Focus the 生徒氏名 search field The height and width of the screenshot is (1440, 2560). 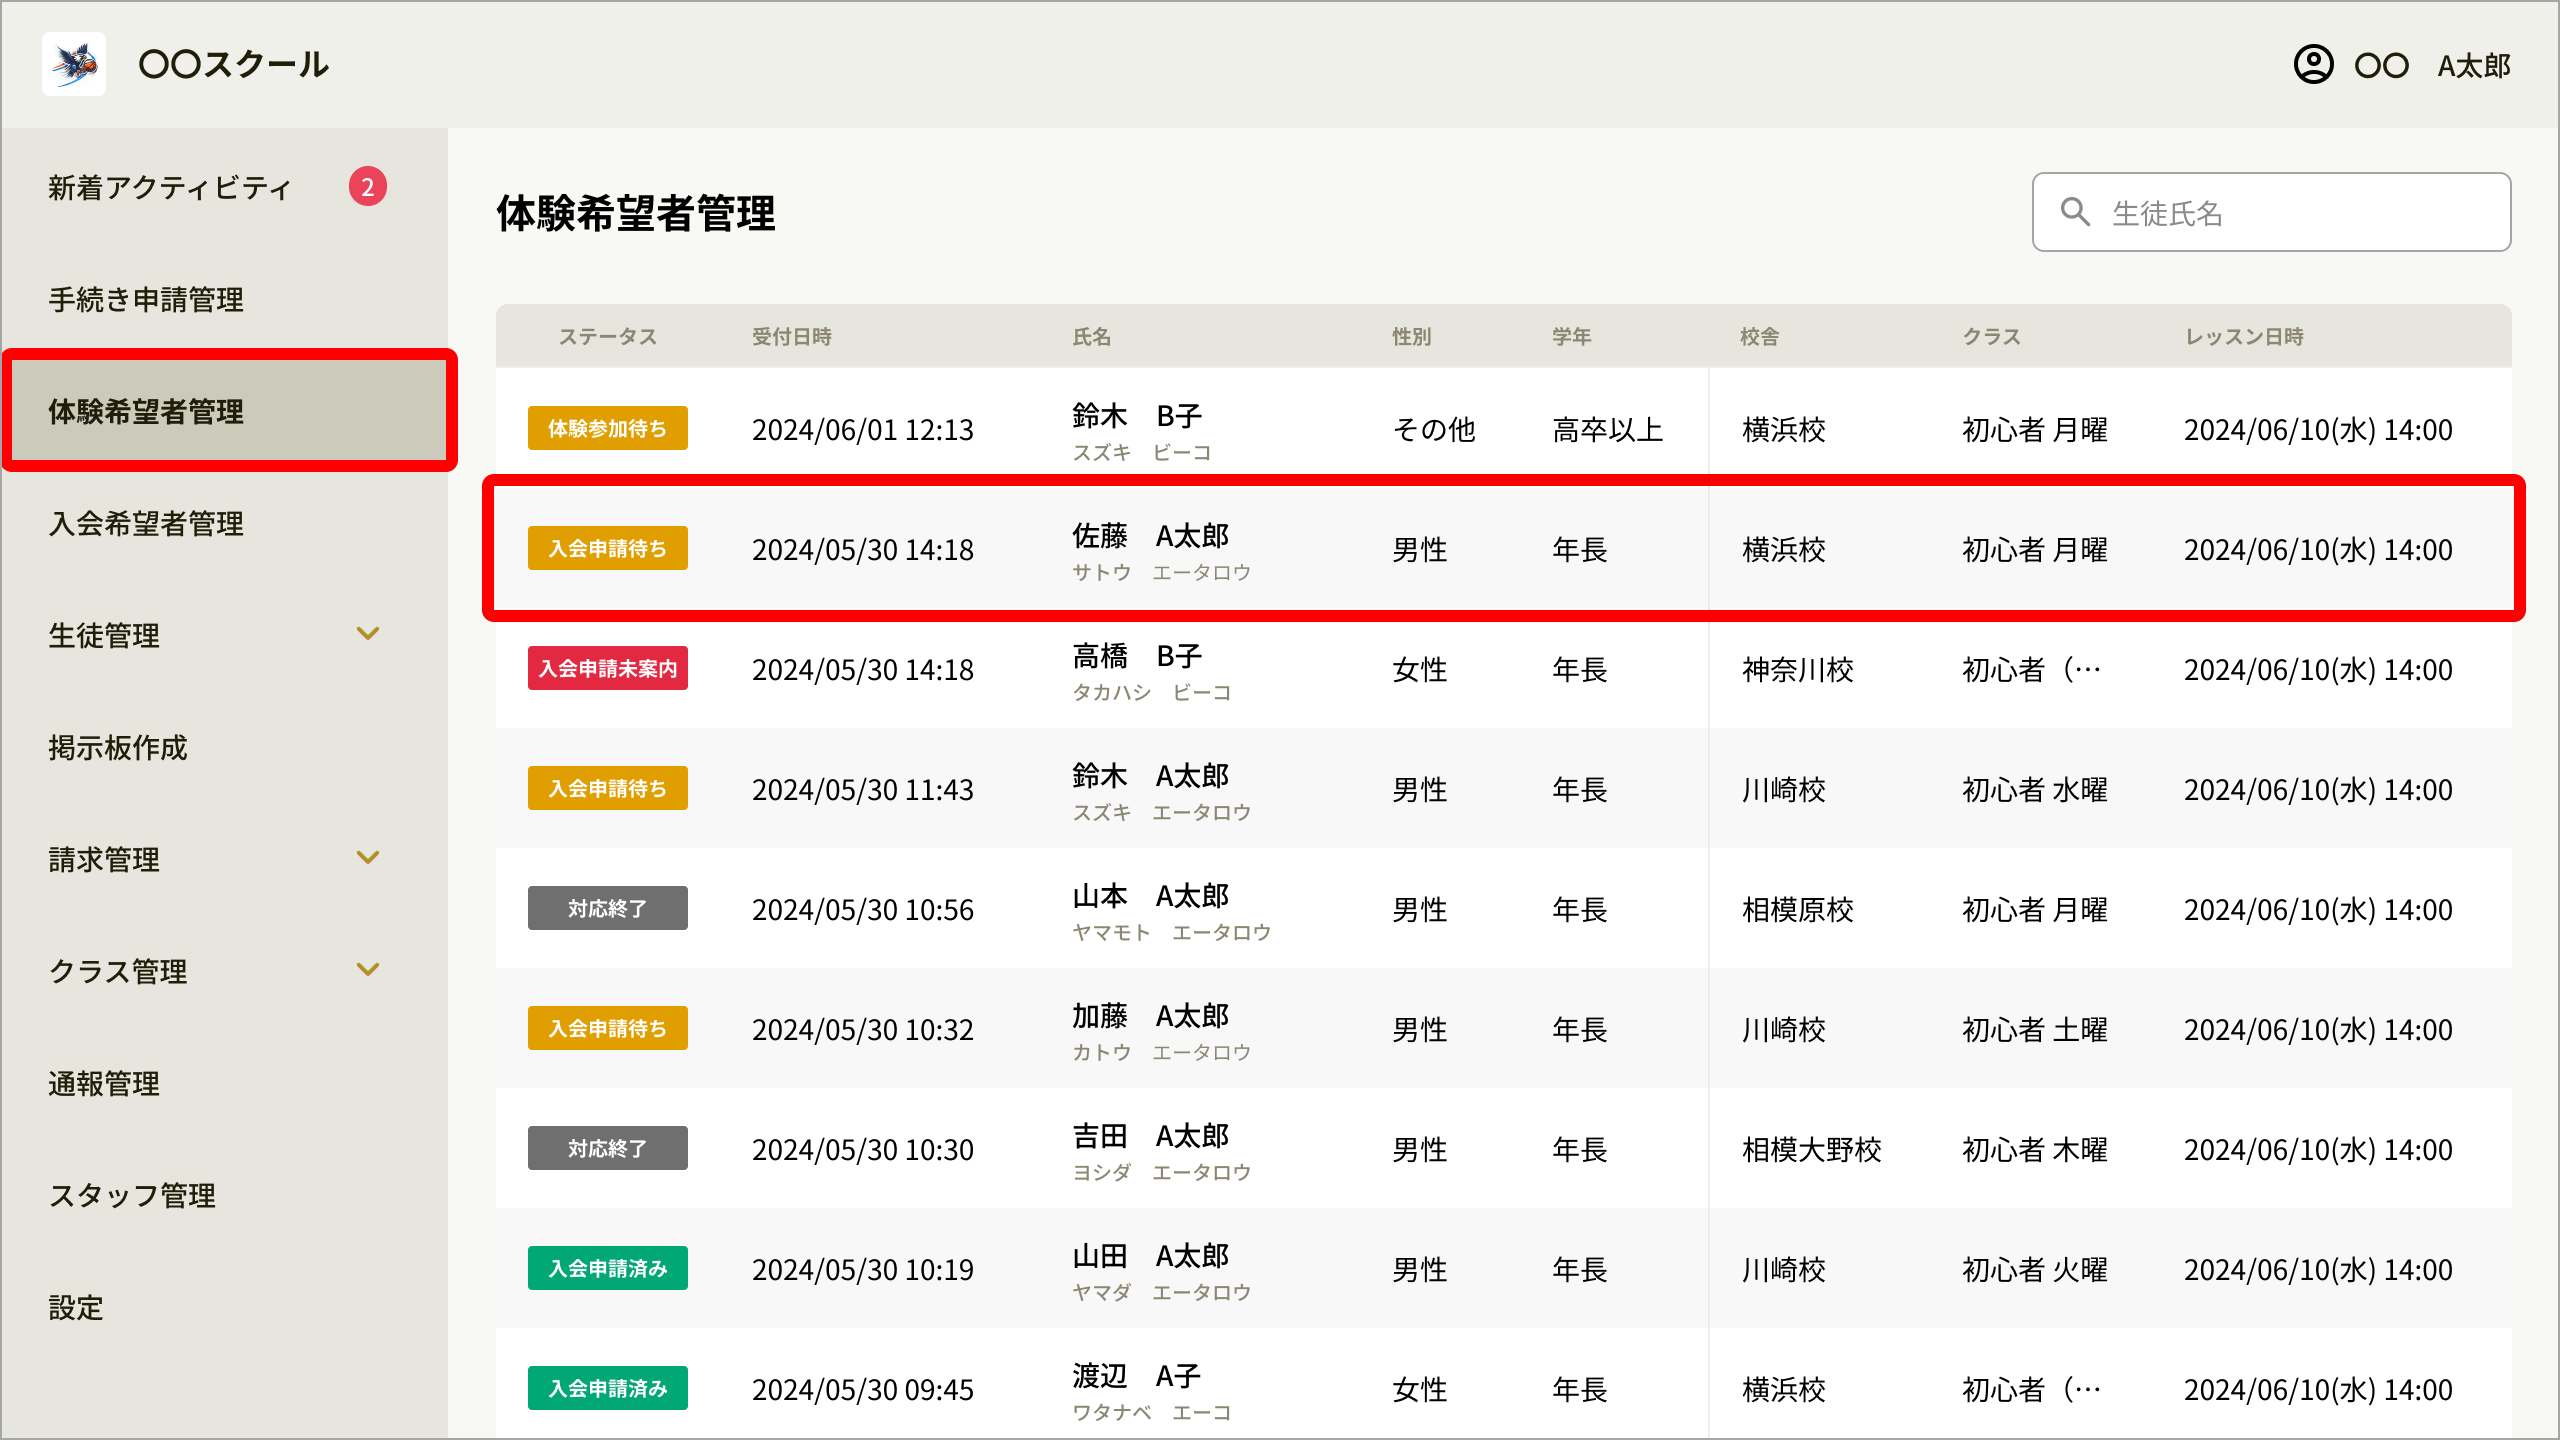pos(2271,212)
